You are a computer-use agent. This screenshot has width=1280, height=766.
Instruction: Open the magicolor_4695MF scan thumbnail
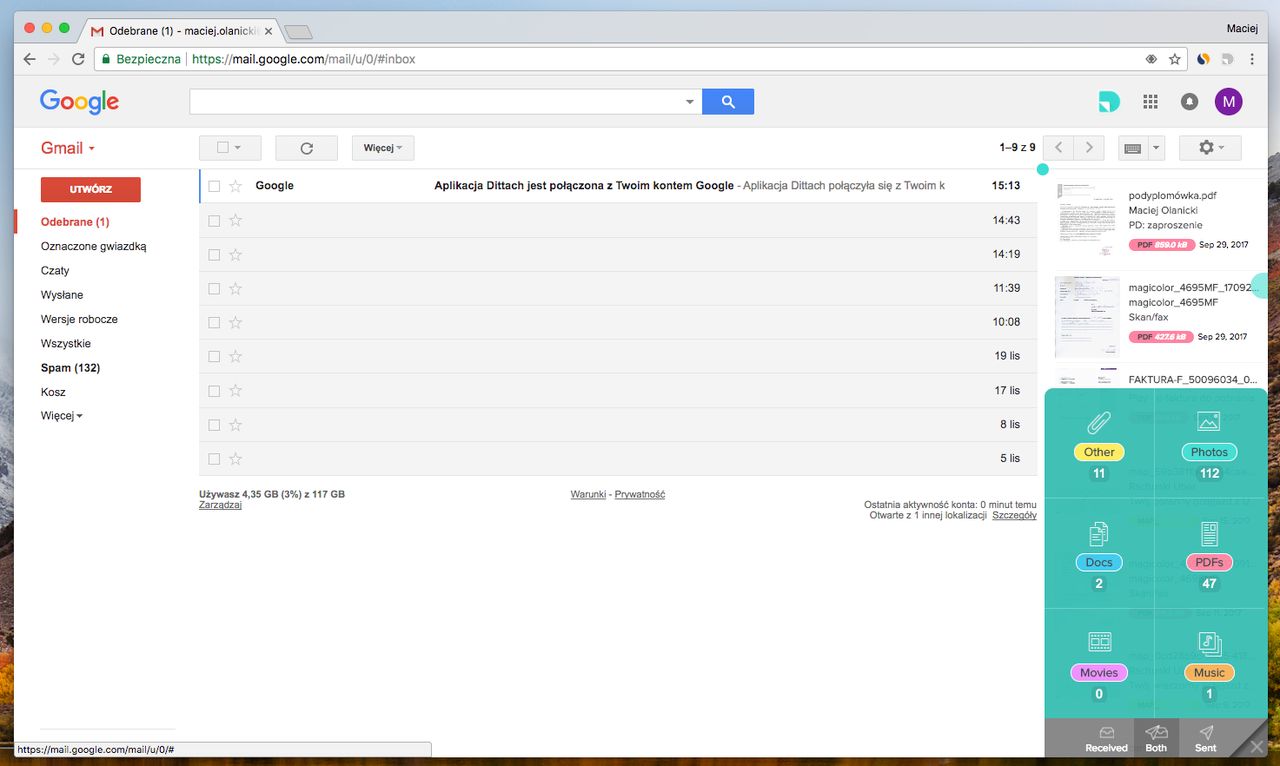point(1087,316)
